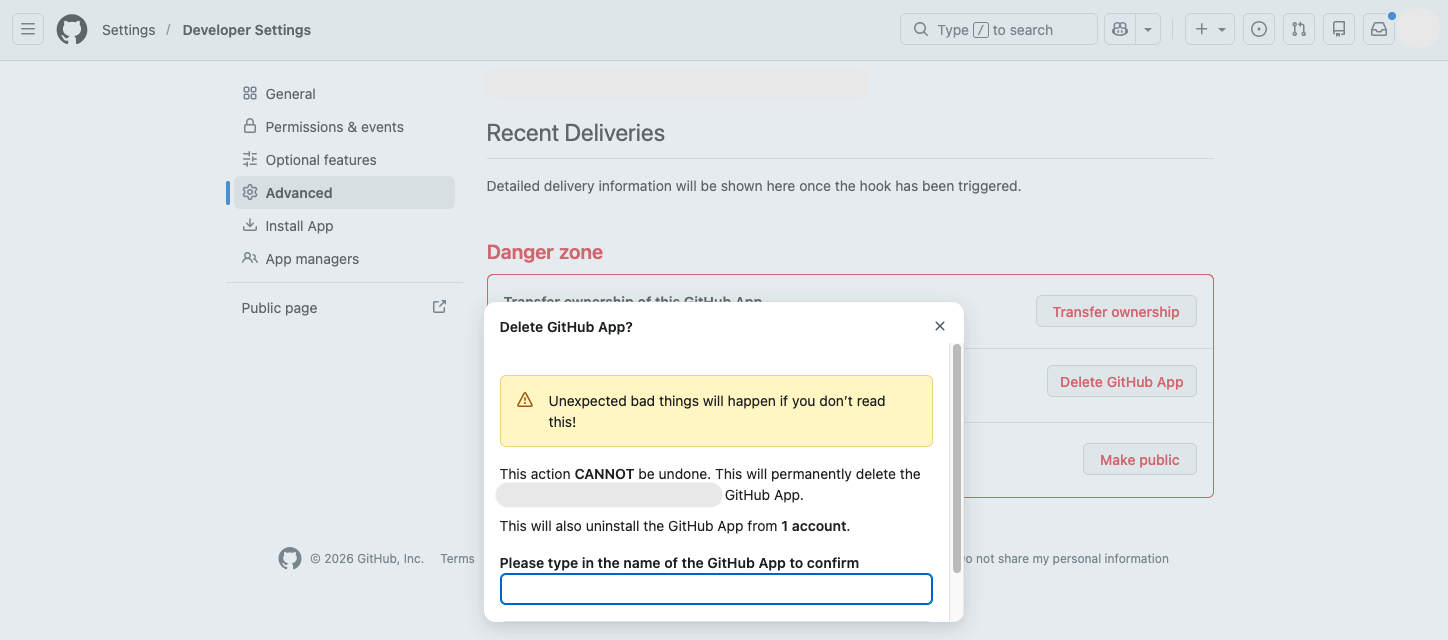Open the user avatar menu

point(1417,28)
